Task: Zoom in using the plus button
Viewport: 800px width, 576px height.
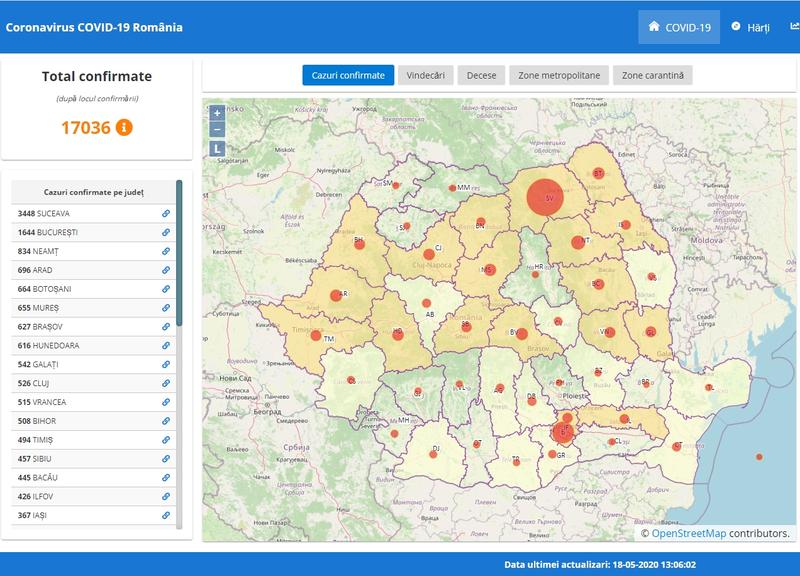Action: tap(216, 113)
